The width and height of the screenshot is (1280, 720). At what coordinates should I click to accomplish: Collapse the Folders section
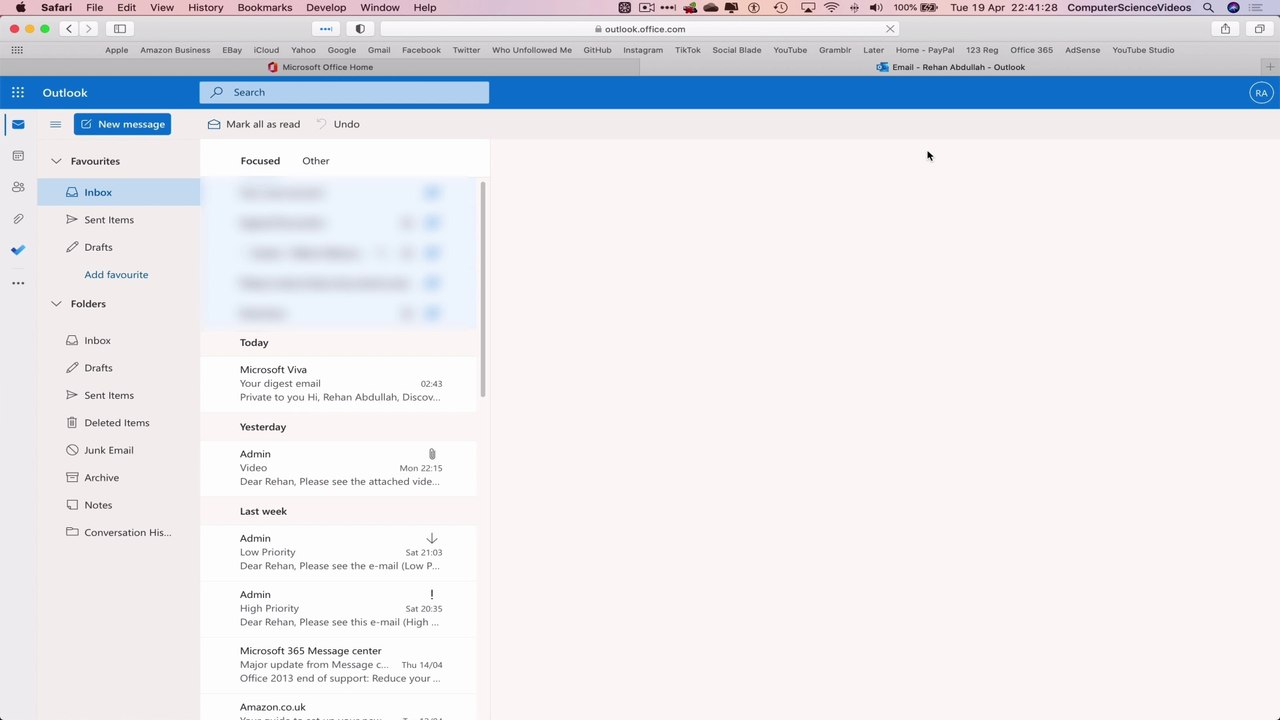click(x=56, y=304)
